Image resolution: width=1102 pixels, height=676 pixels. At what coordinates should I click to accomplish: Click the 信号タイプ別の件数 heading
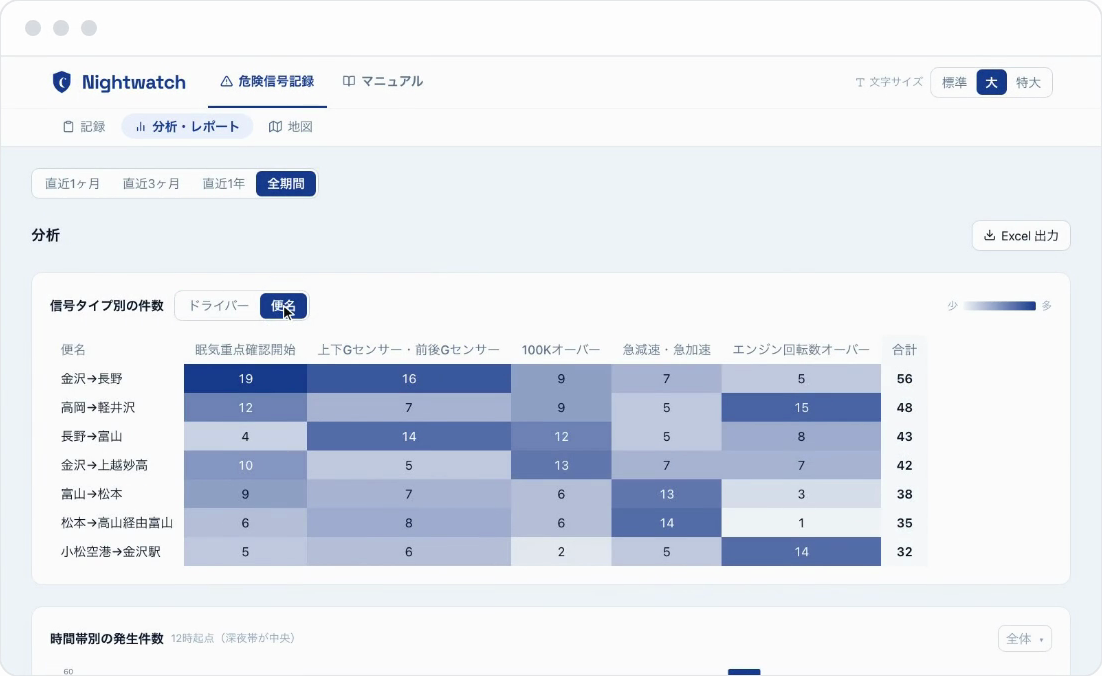coord(107,306)
